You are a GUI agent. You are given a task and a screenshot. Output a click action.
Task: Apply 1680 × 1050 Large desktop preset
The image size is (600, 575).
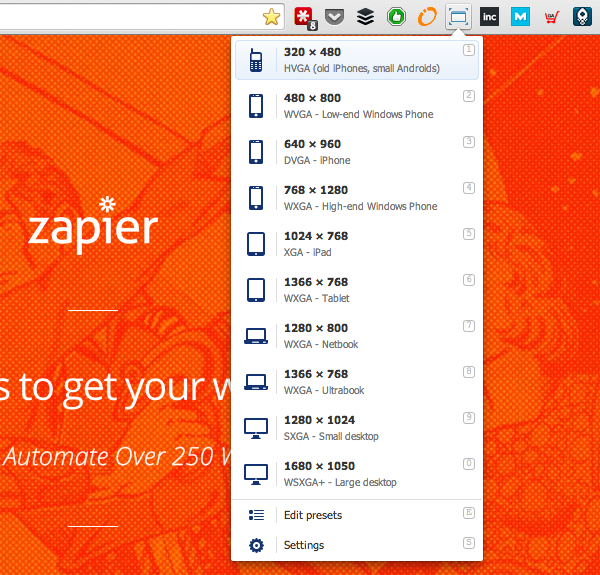pos(357,474)
